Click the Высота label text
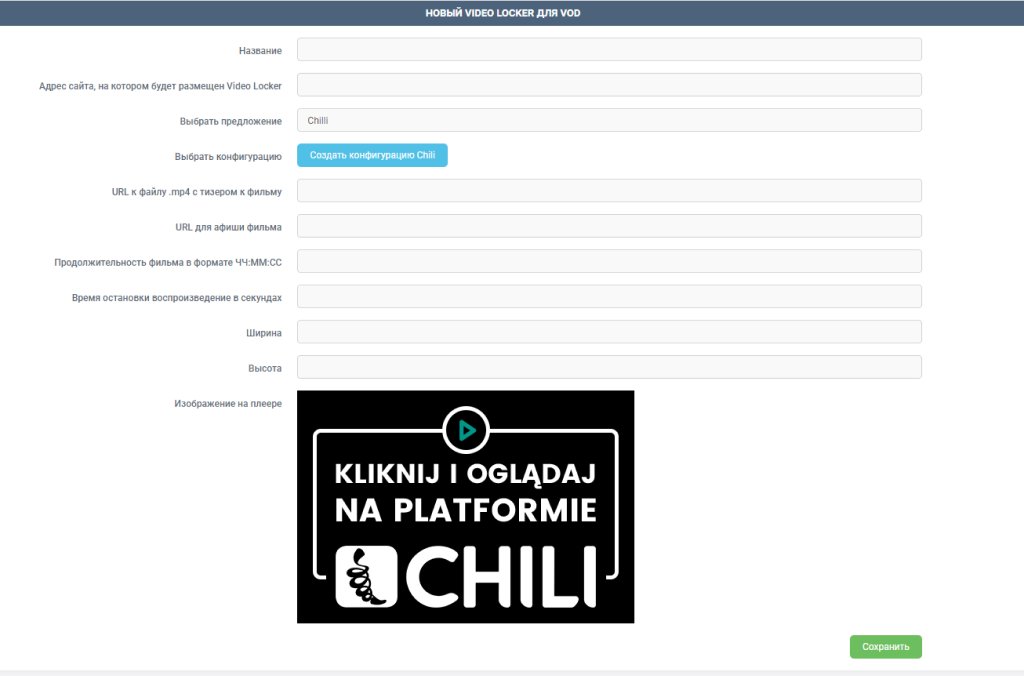The height and width of the screenshot is (676, 1024). tap(264, 368)
